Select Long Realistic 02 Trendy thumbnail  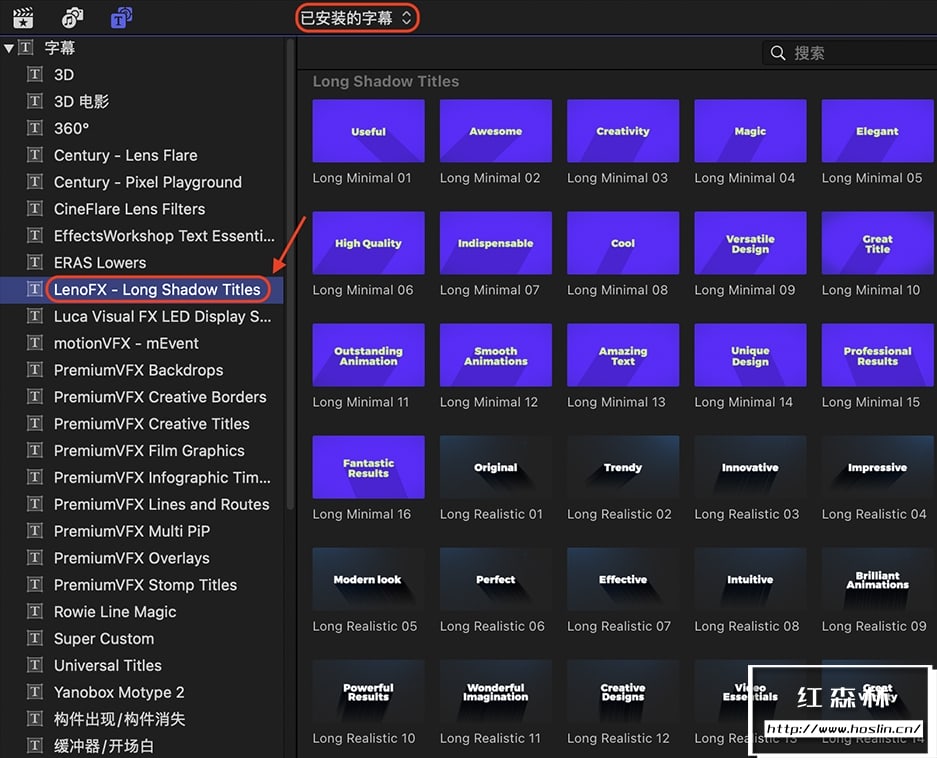point(623,467)
